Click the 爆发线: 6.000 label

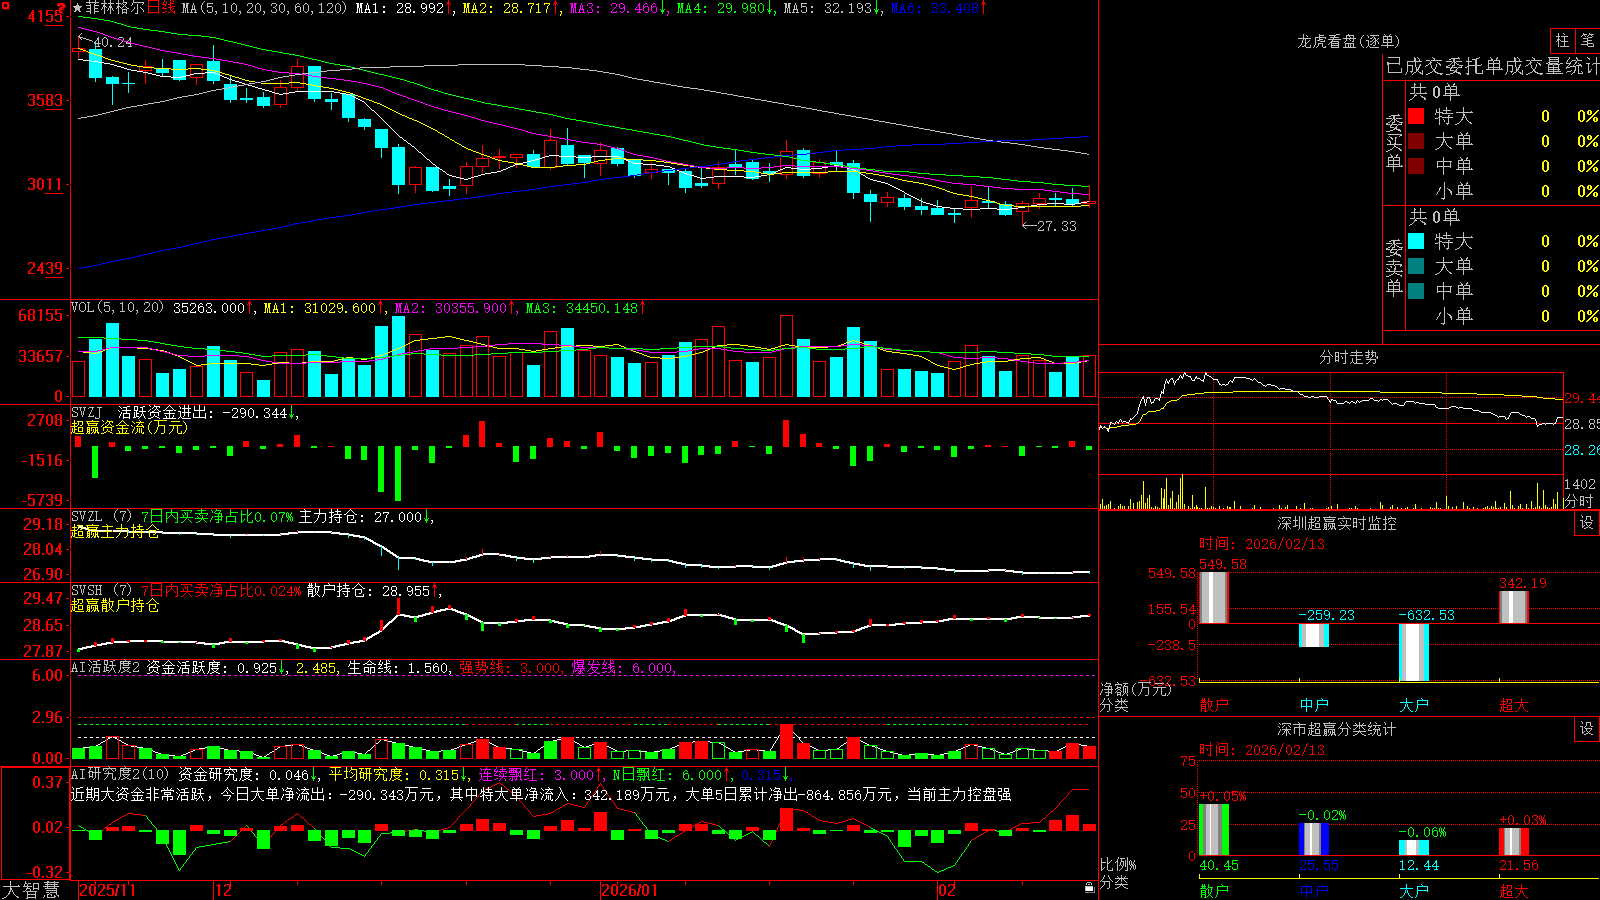tap(623, 668)
